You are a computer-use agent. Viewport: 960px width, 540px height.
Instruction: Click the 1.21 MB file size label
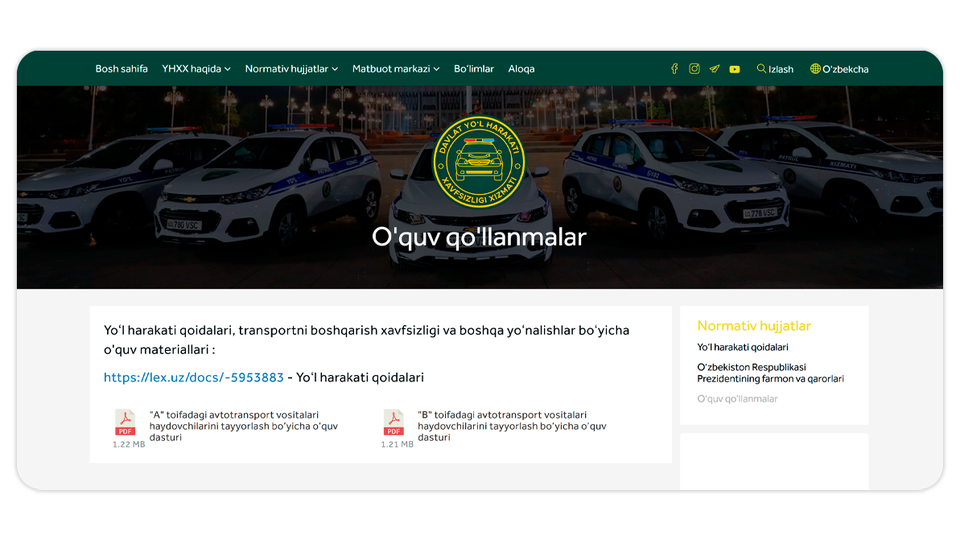click(x=397, y=444)
